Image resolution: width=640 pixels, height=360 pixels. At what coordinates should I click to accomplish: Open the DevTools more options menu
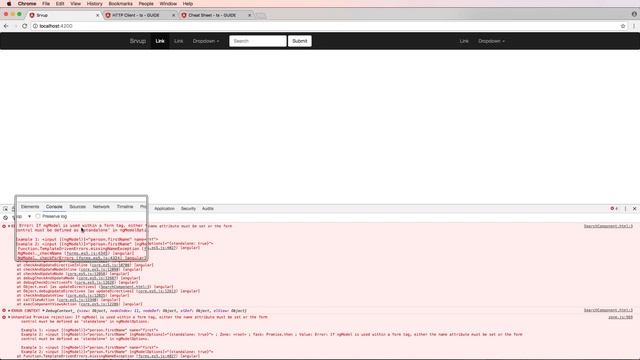coord(625,209)
